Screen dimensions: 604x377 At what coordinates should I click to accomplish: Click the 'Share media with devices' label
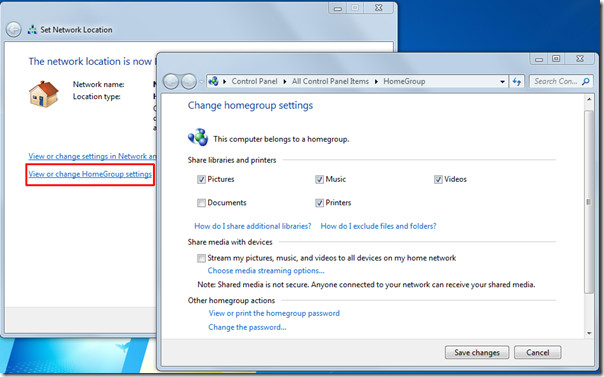[x=230, y=242]
